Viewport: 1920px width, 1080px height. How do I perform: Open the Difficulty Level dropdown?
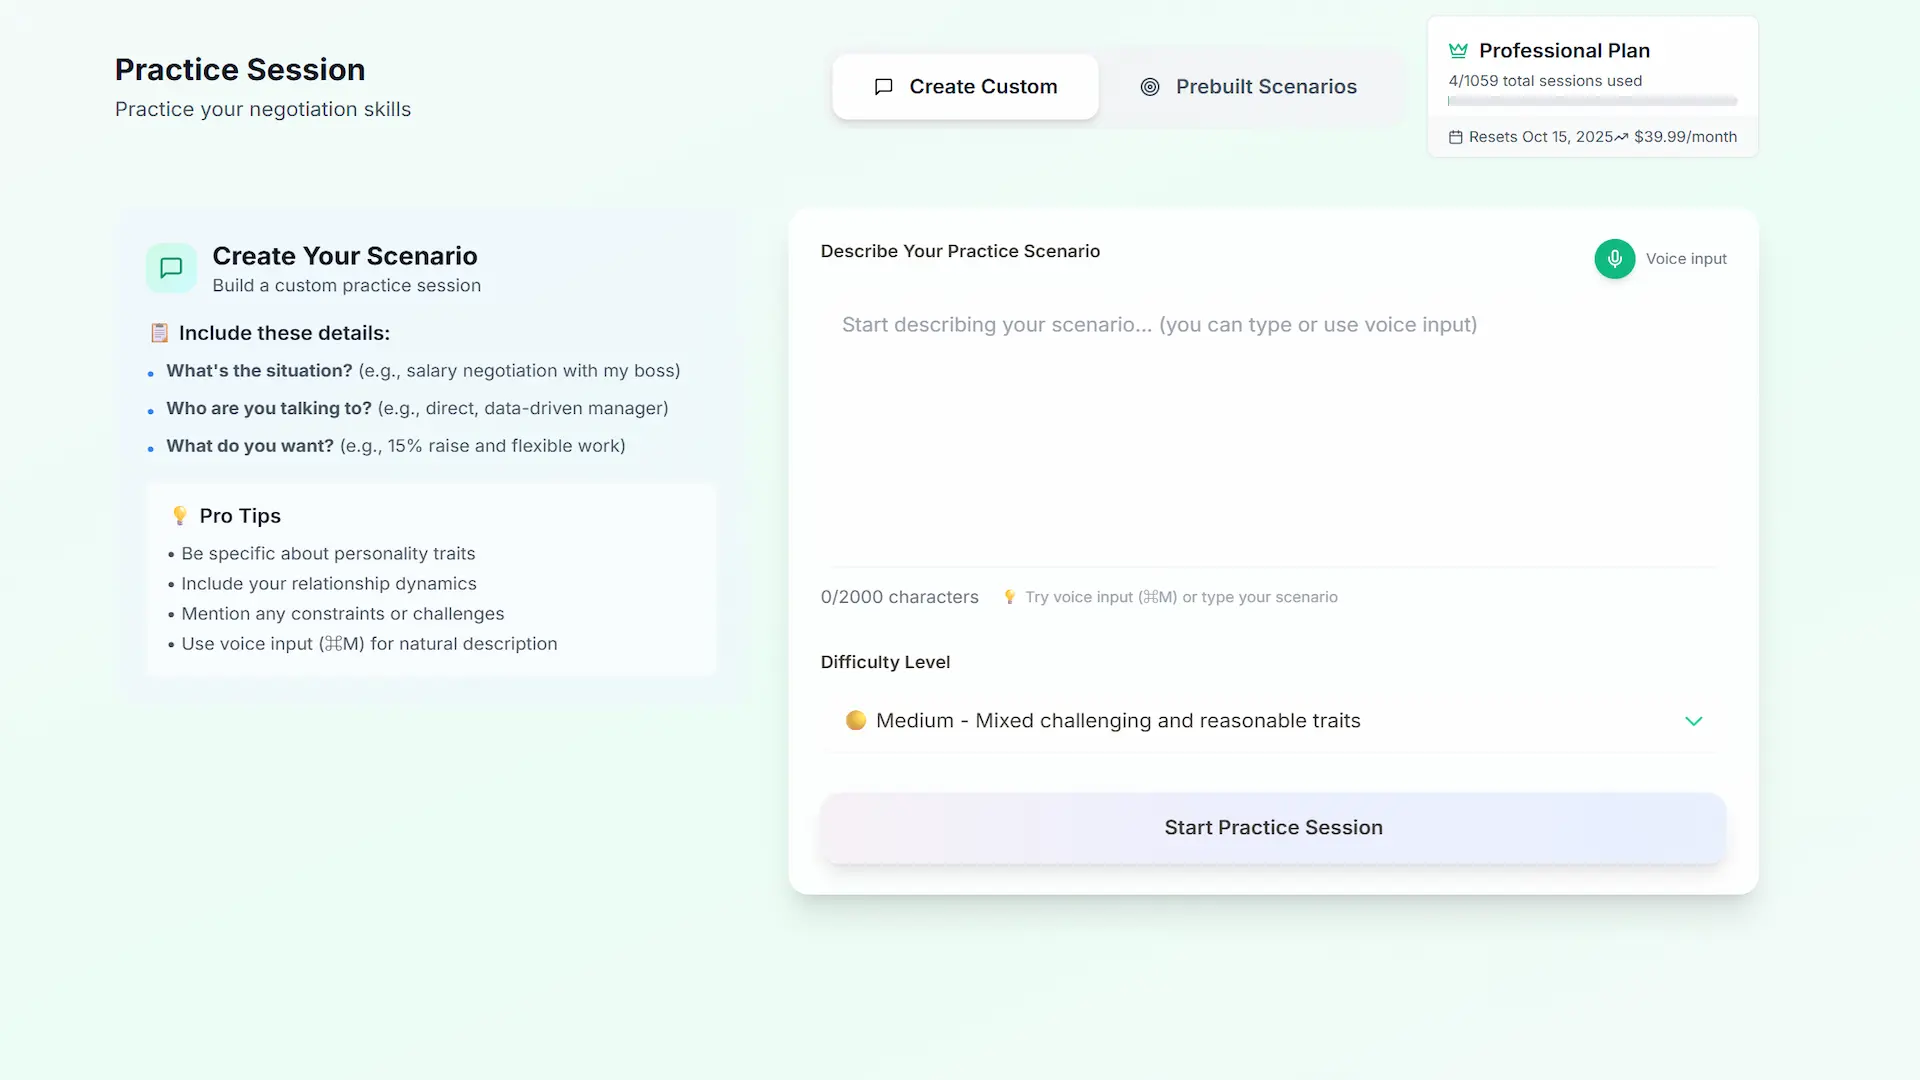[x=1270, y=721]
